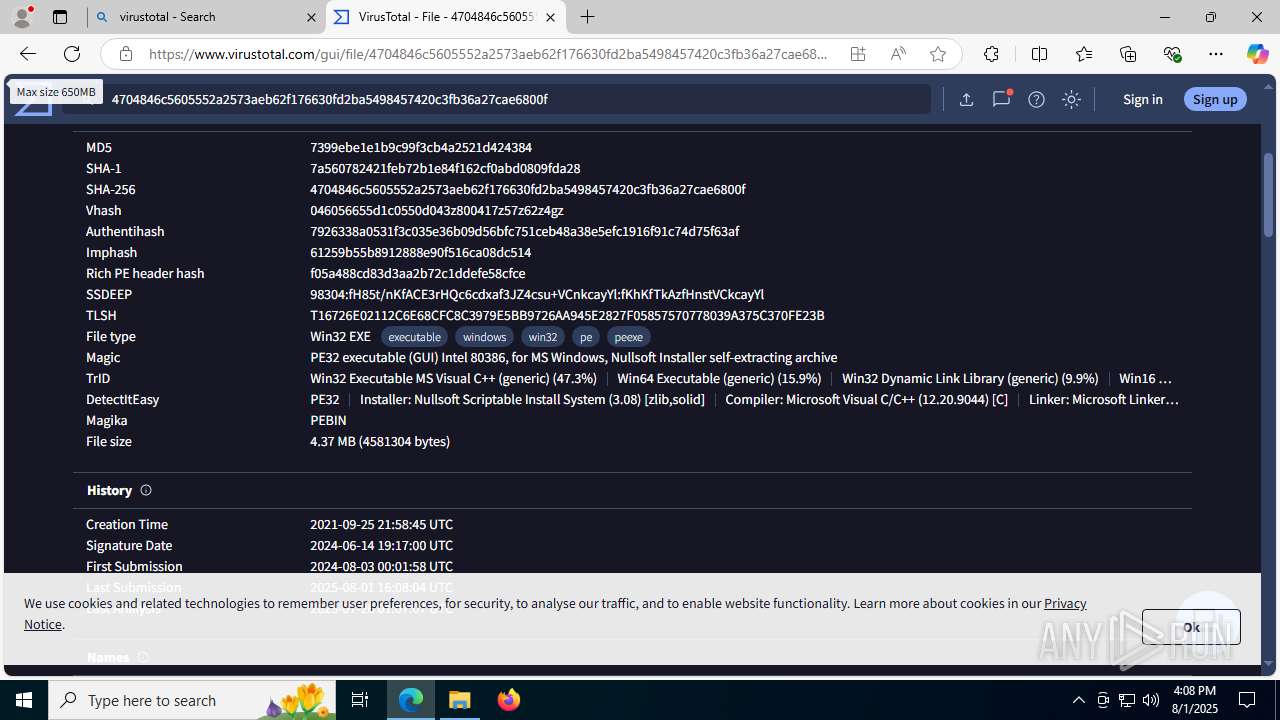Focus the browser address bar URL
This screenshot has height=720, width=1280.
point(488,54)
